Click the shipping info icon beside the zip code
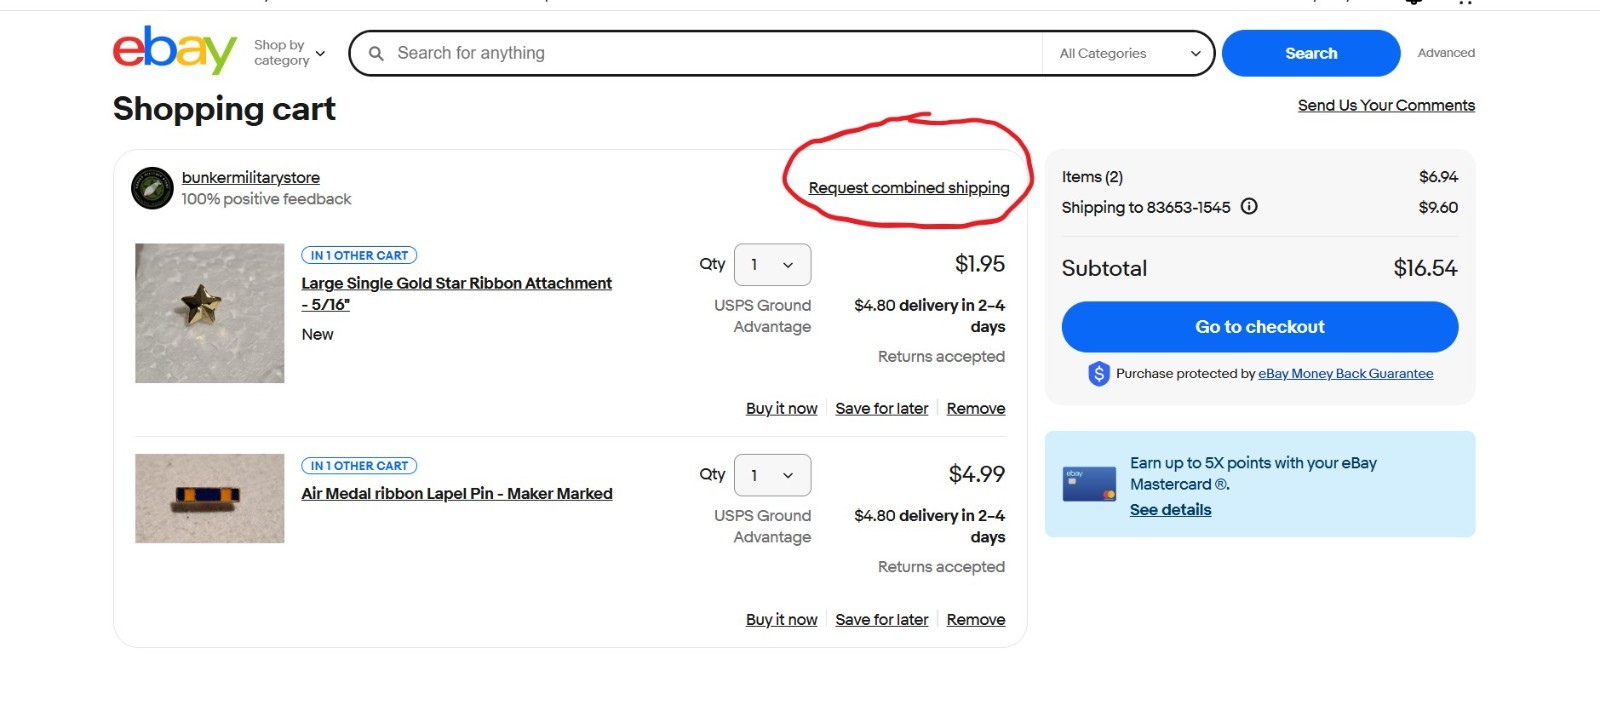Image resolution: width=1600 pixels, height=705 pixels. (x=1249, y=207)
